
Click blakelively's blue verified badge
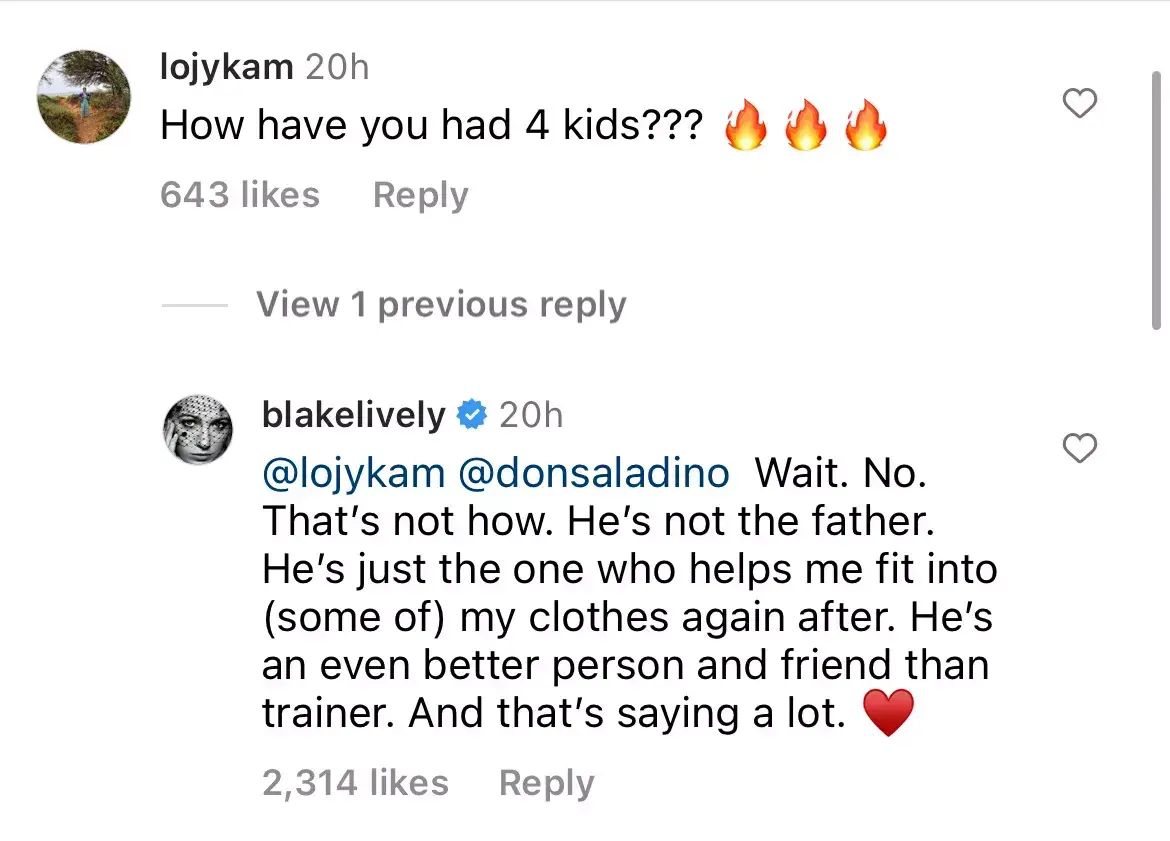[x=470, y=414]
